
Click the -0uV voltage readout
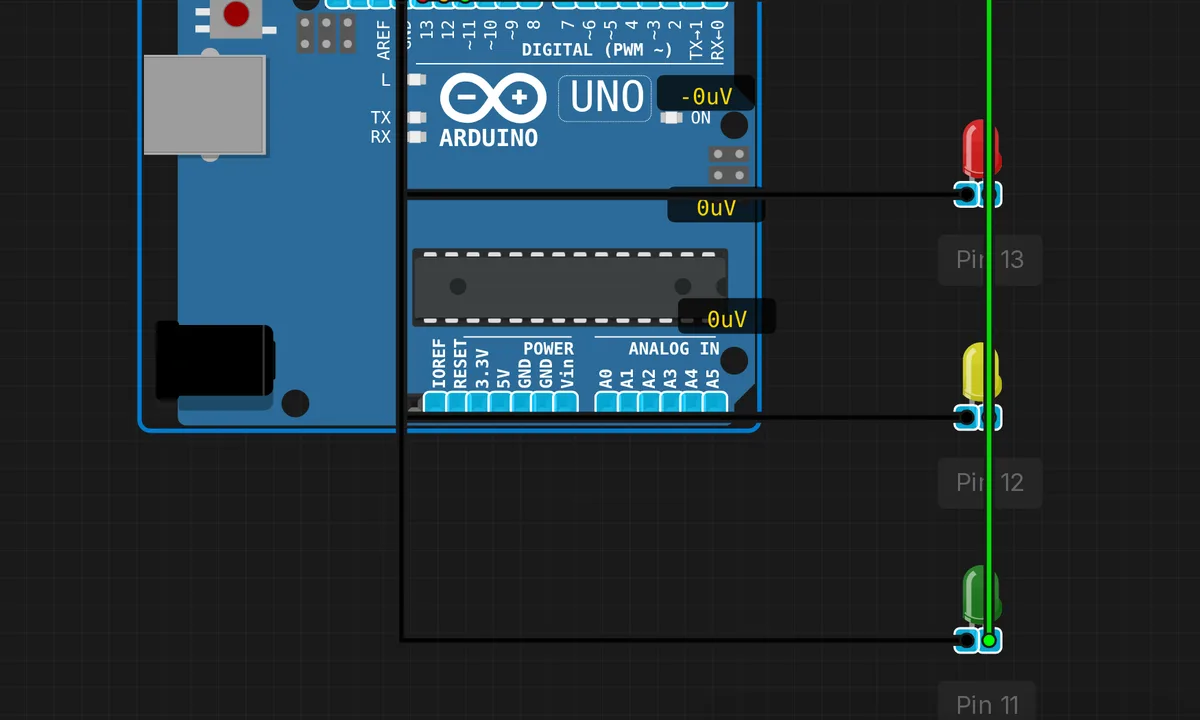706,96
